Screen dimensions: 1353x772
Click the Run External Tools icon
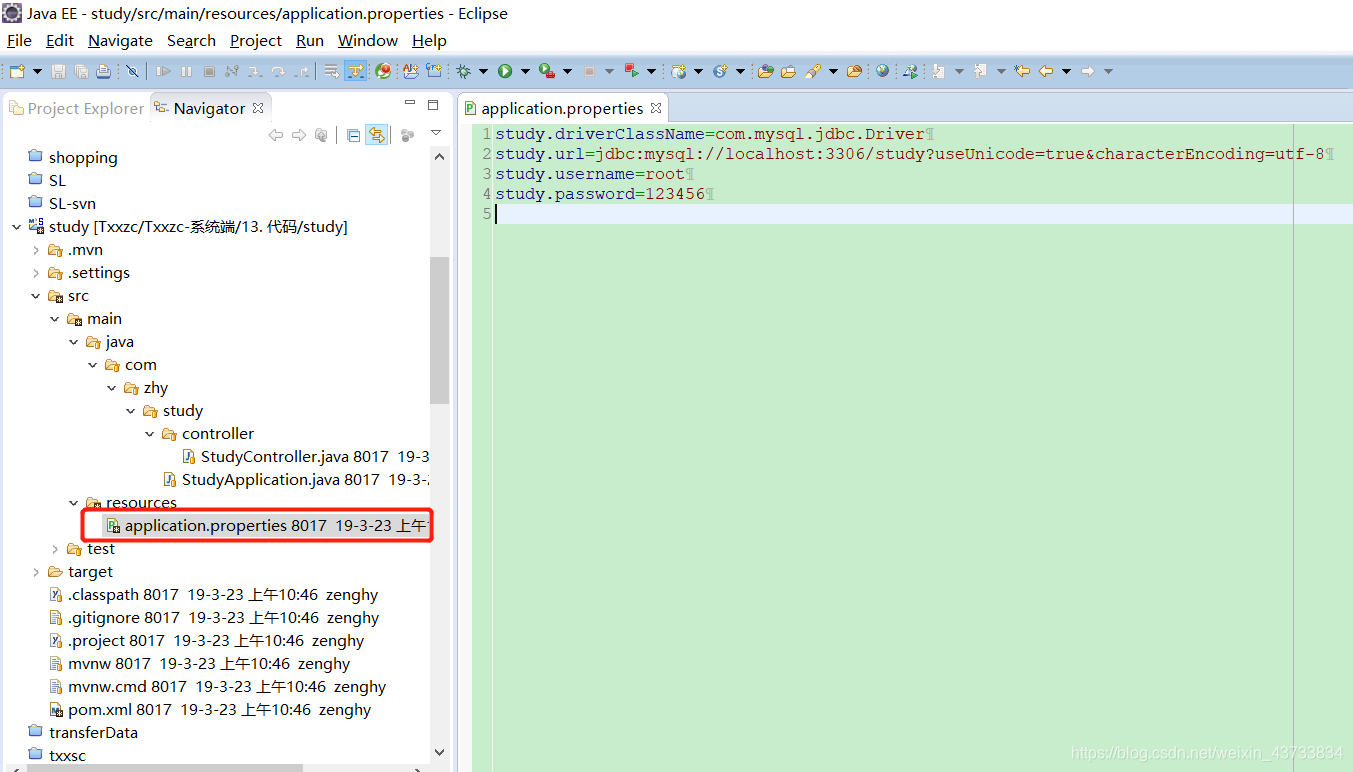[x=546, y=71]
